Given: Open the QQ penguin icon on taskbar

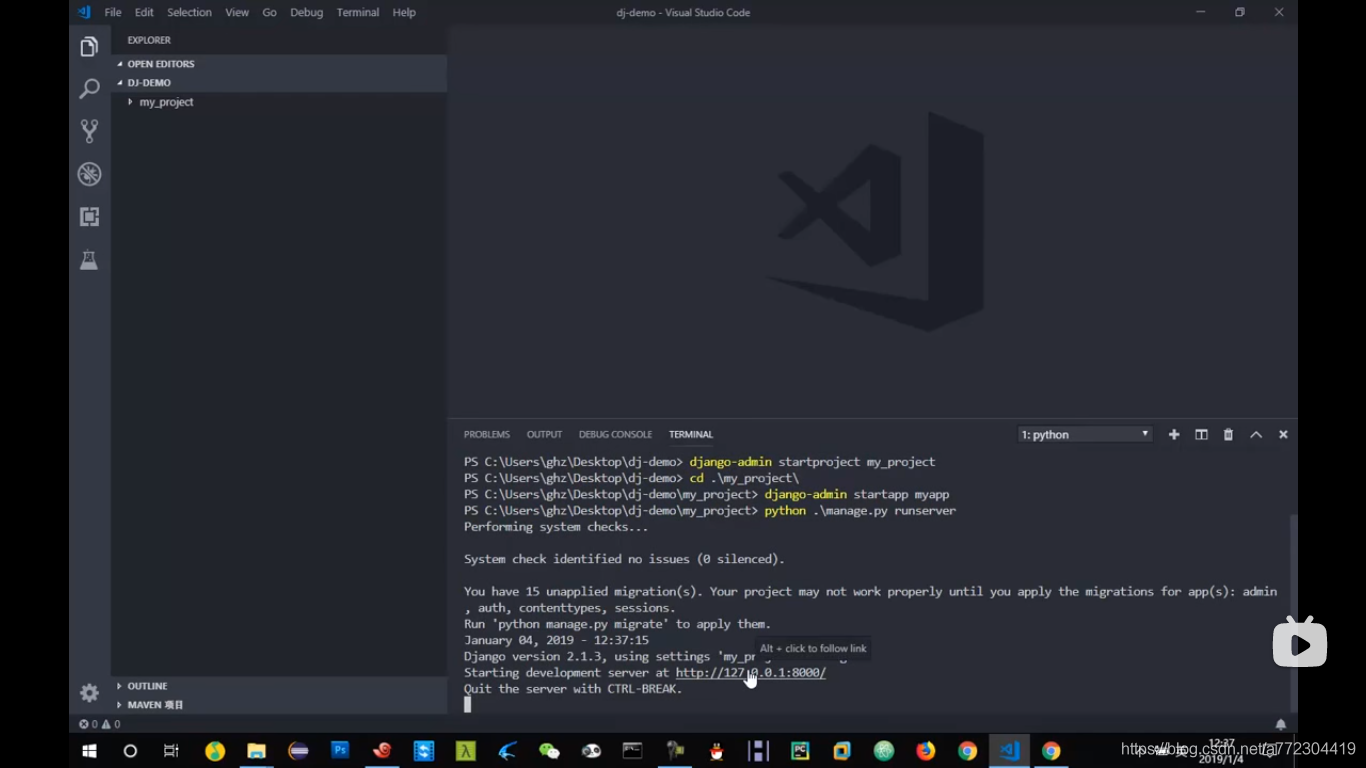Looking at the screenshot, I should click(717, 751).
